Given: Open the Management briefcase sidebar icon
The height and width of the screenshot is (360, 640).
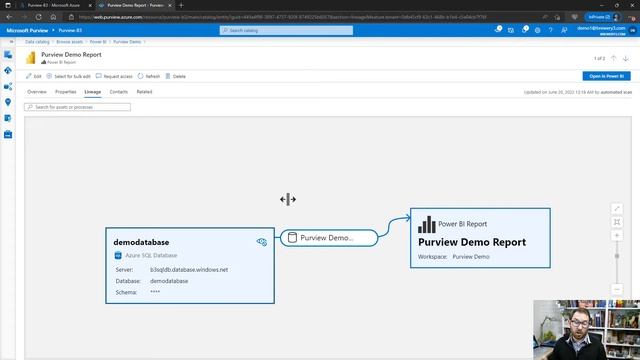Looking at the screenshot, I should (8, 134).
